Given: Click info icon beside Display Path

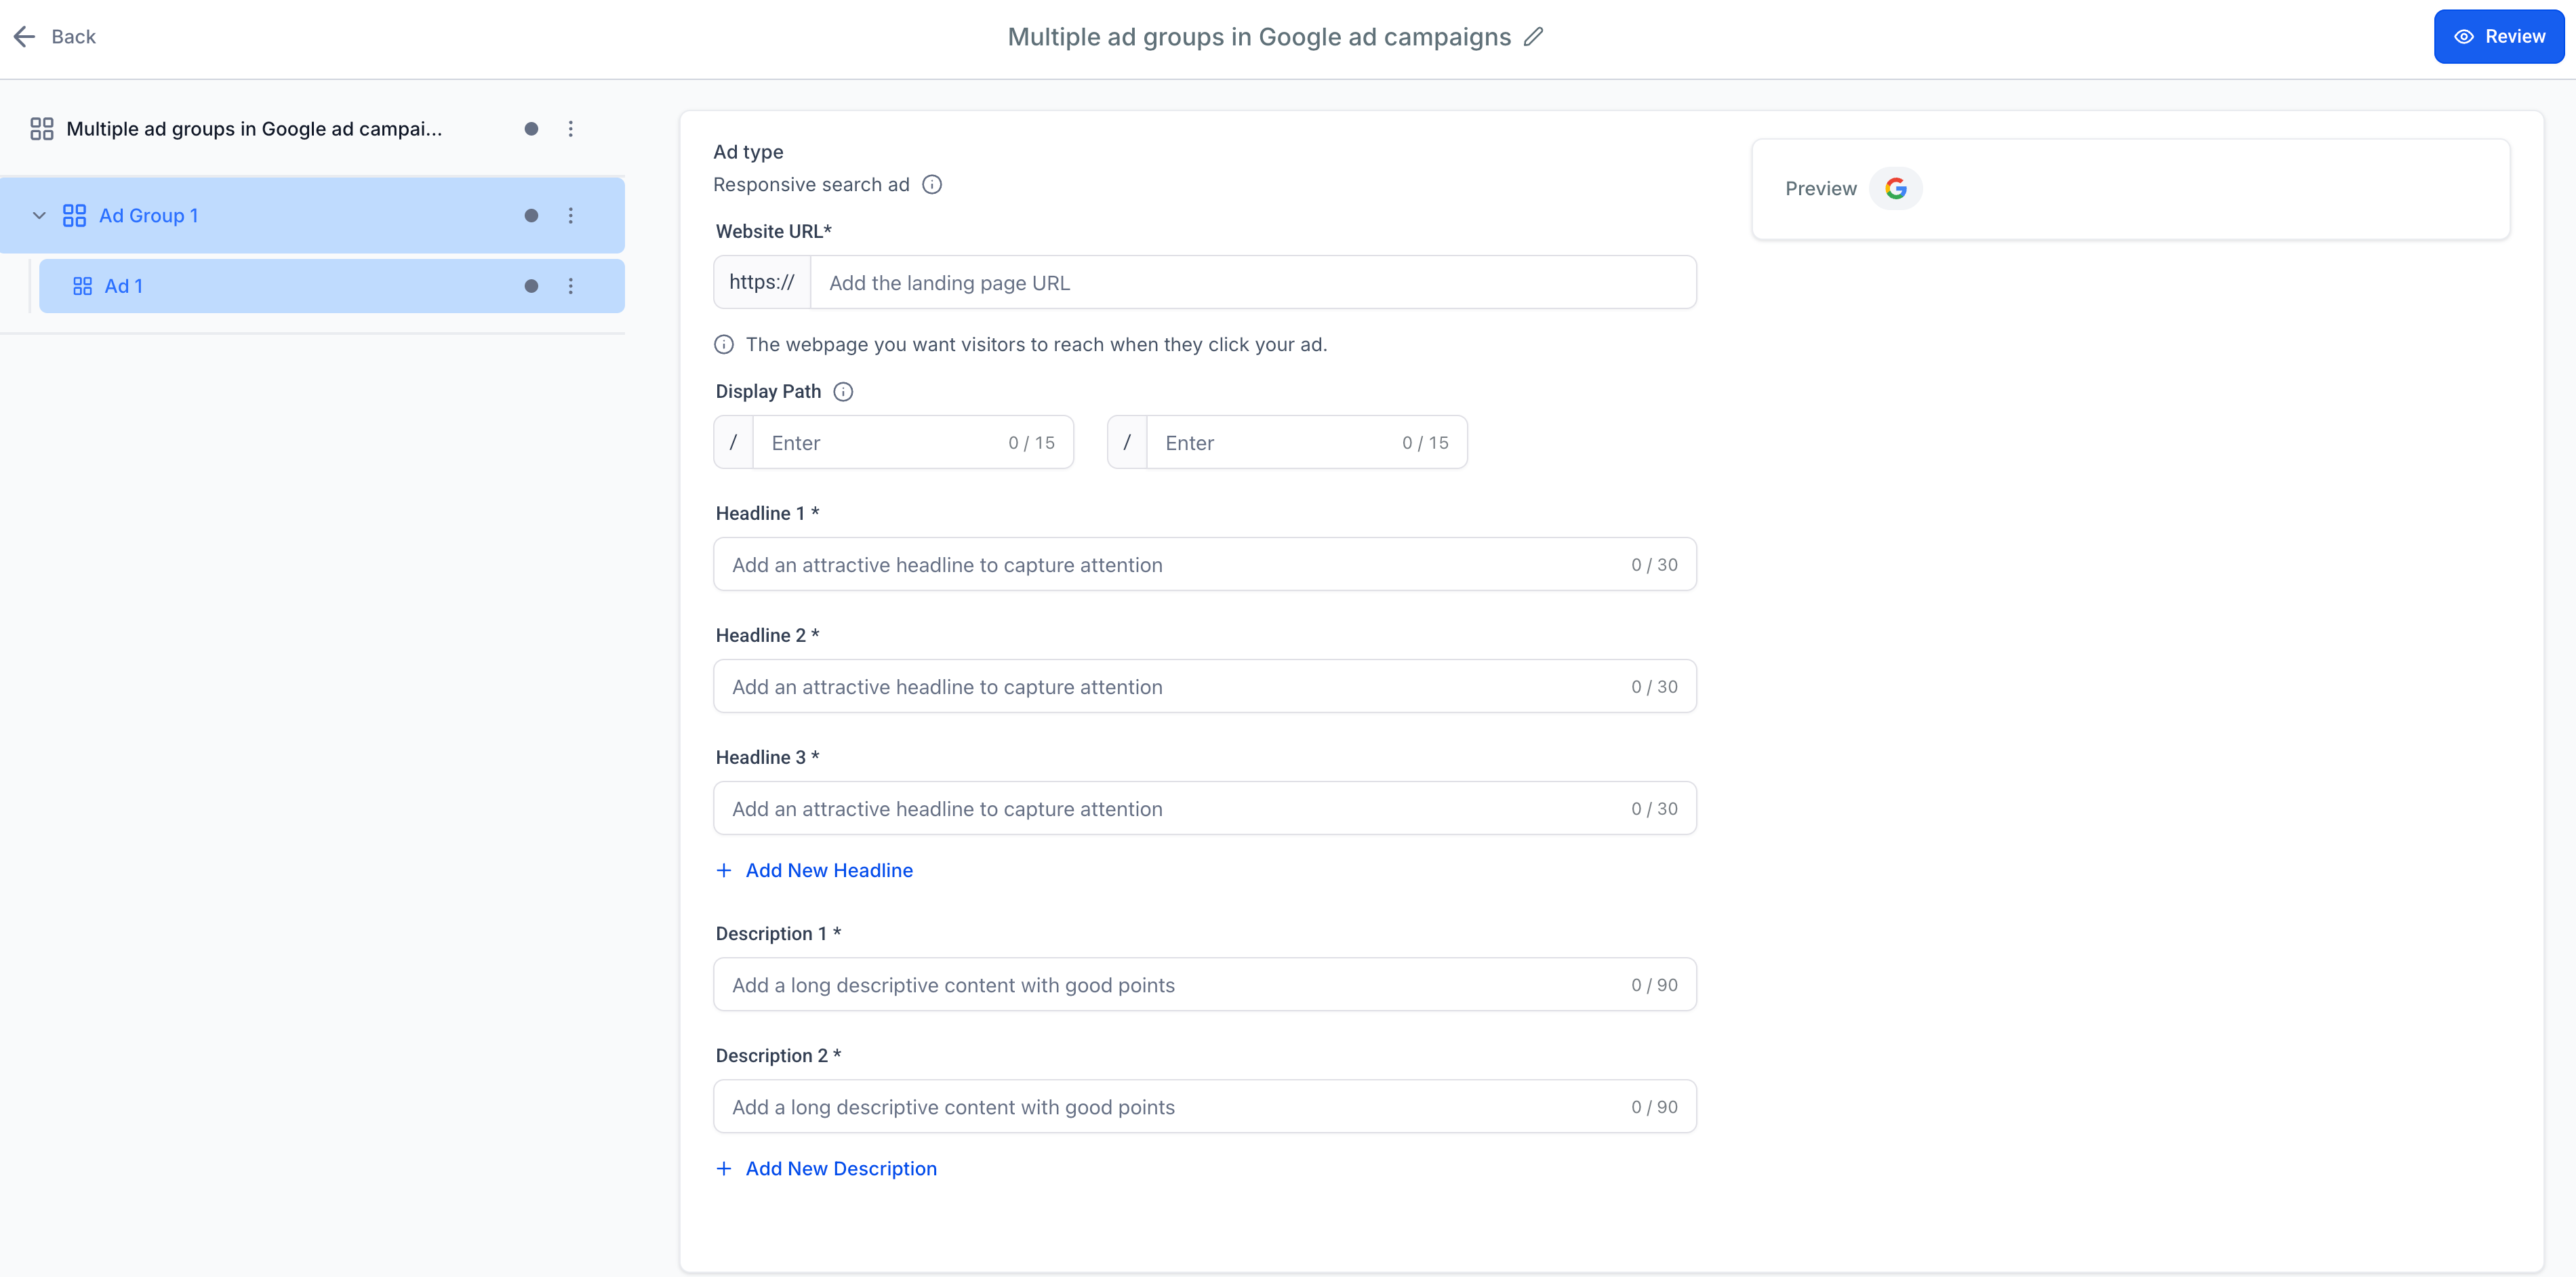Looking at the screenshot, I should click(x=843, y=392).
